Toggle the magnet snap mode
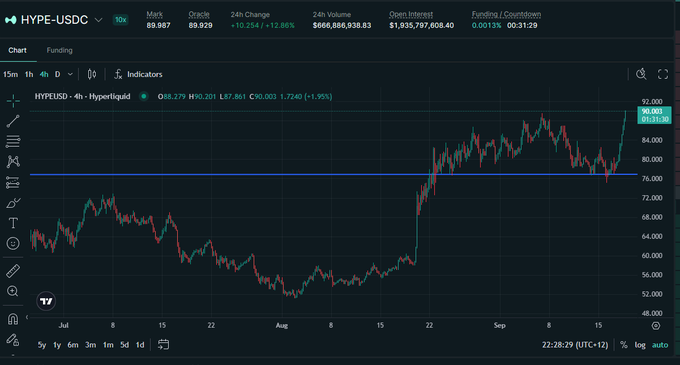680x365 pixels. click(13, 319)
